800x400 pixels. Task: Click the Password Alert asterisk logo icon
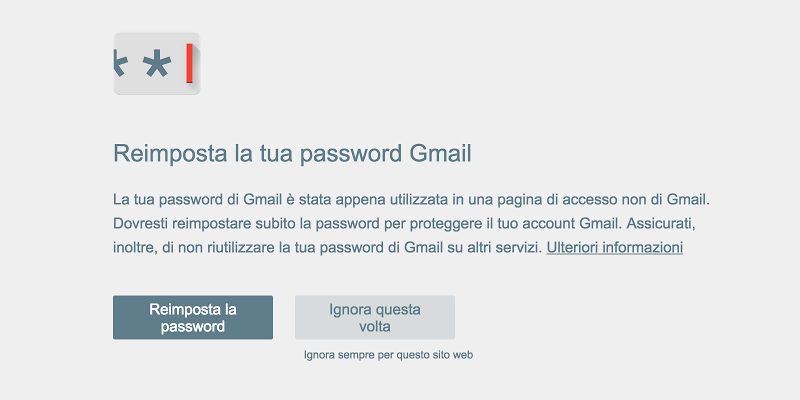click(157, 63)
